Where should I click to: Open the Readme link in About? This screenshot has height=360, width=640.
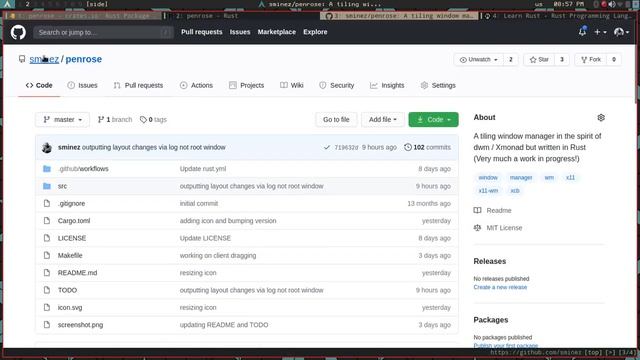point(493,211)
